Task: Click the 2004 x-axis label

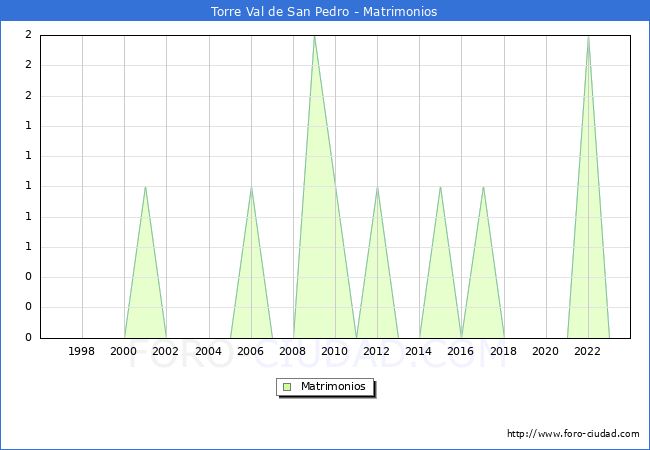Action: (x=209, y=351)
